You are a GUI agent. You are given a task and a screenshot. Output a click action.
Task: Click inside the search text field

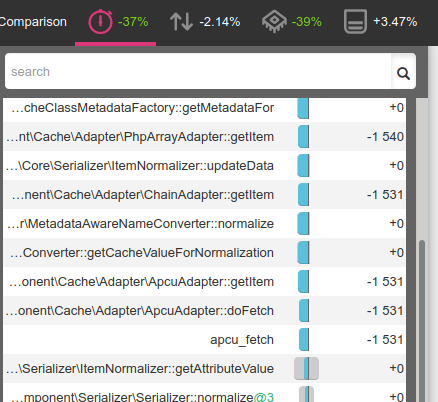(198, 71)
